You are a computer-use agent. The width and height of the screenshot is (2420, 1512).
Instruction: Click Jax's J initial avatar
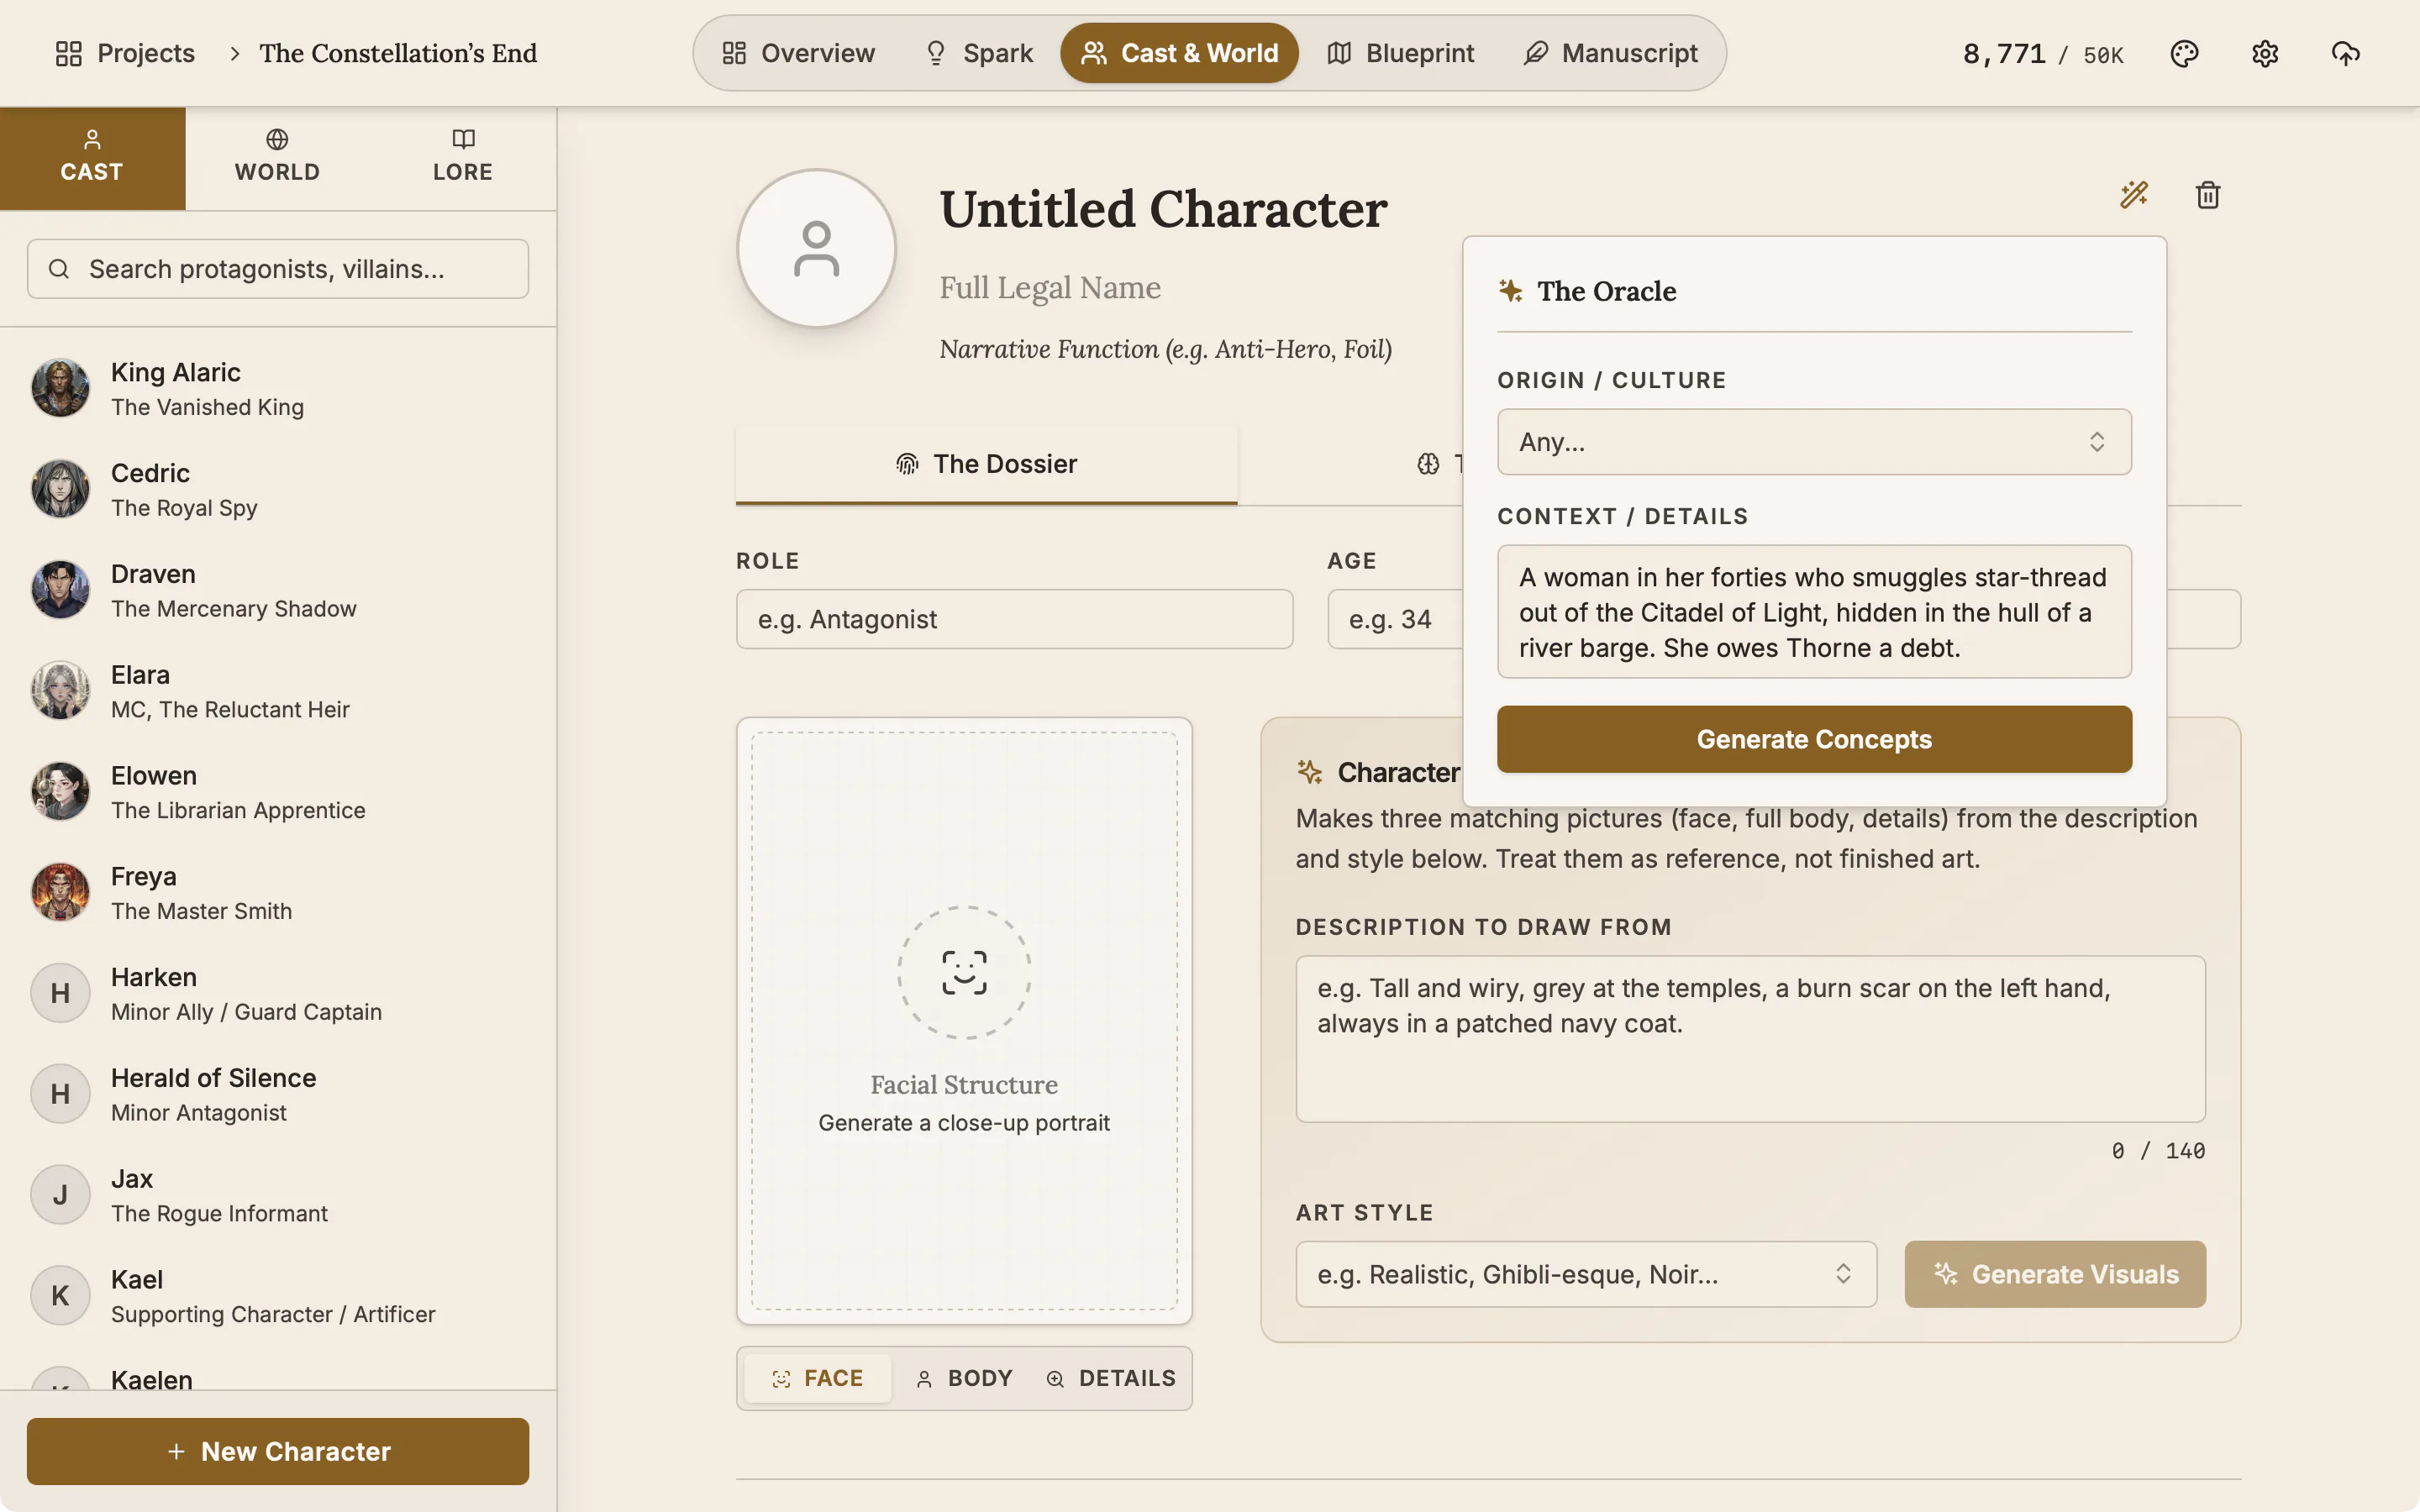pos(60,1195)
